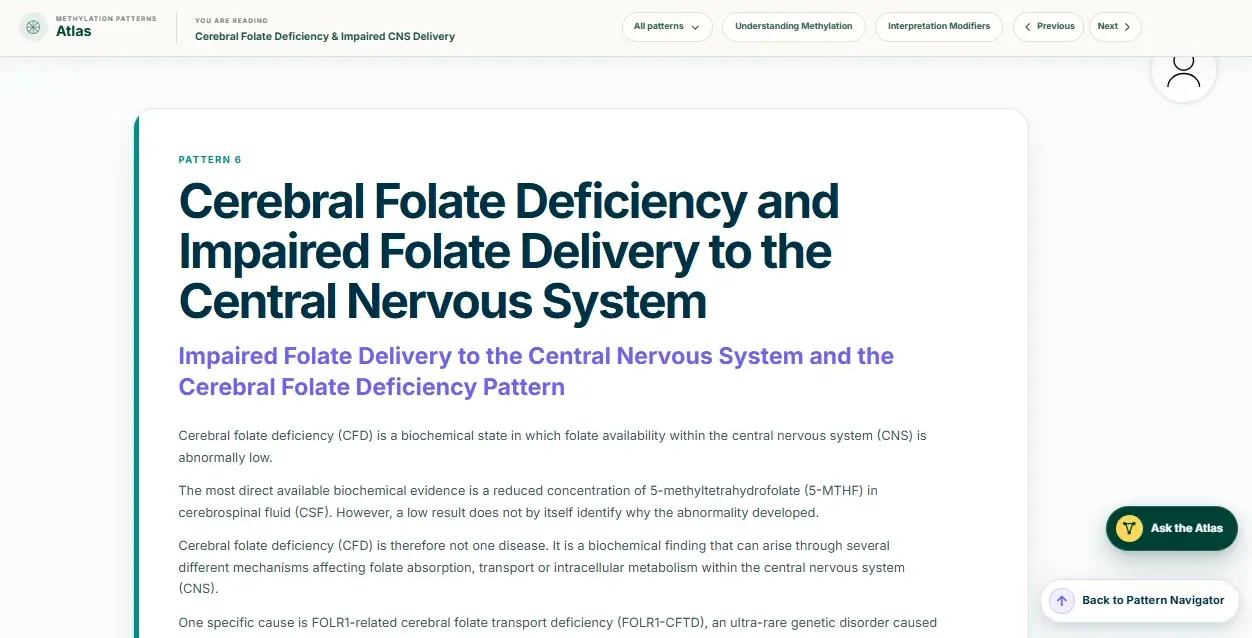Click paragraph starting 'One specific cause is FOLR1-related'
This screenshot has height=638, width=1252.
557,623
